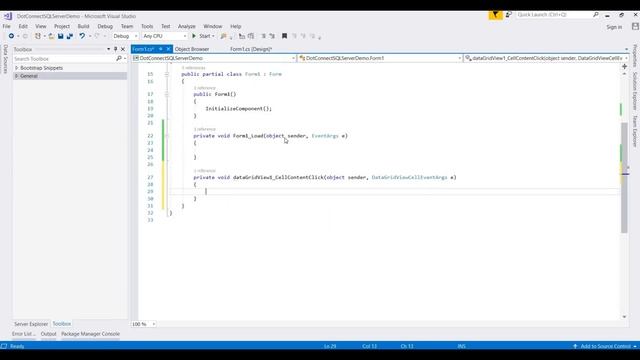Click the Open File toolbar icon
Image resolution: width=640 pixels, height=360 pixels.
[51, 36]
